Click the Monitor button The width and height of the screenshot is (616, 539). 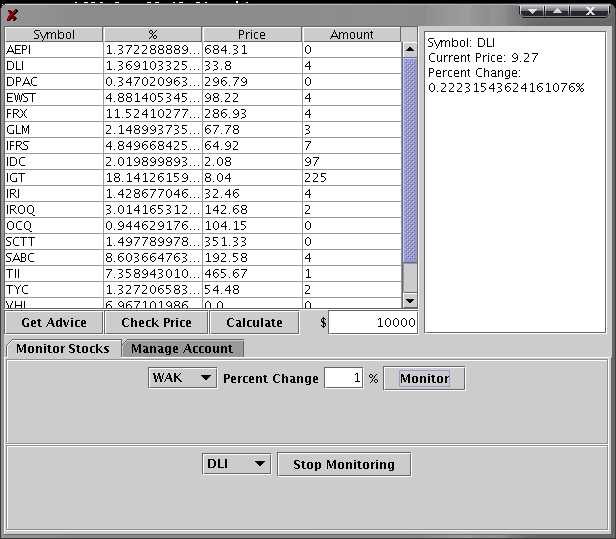(x=424, y=378)
